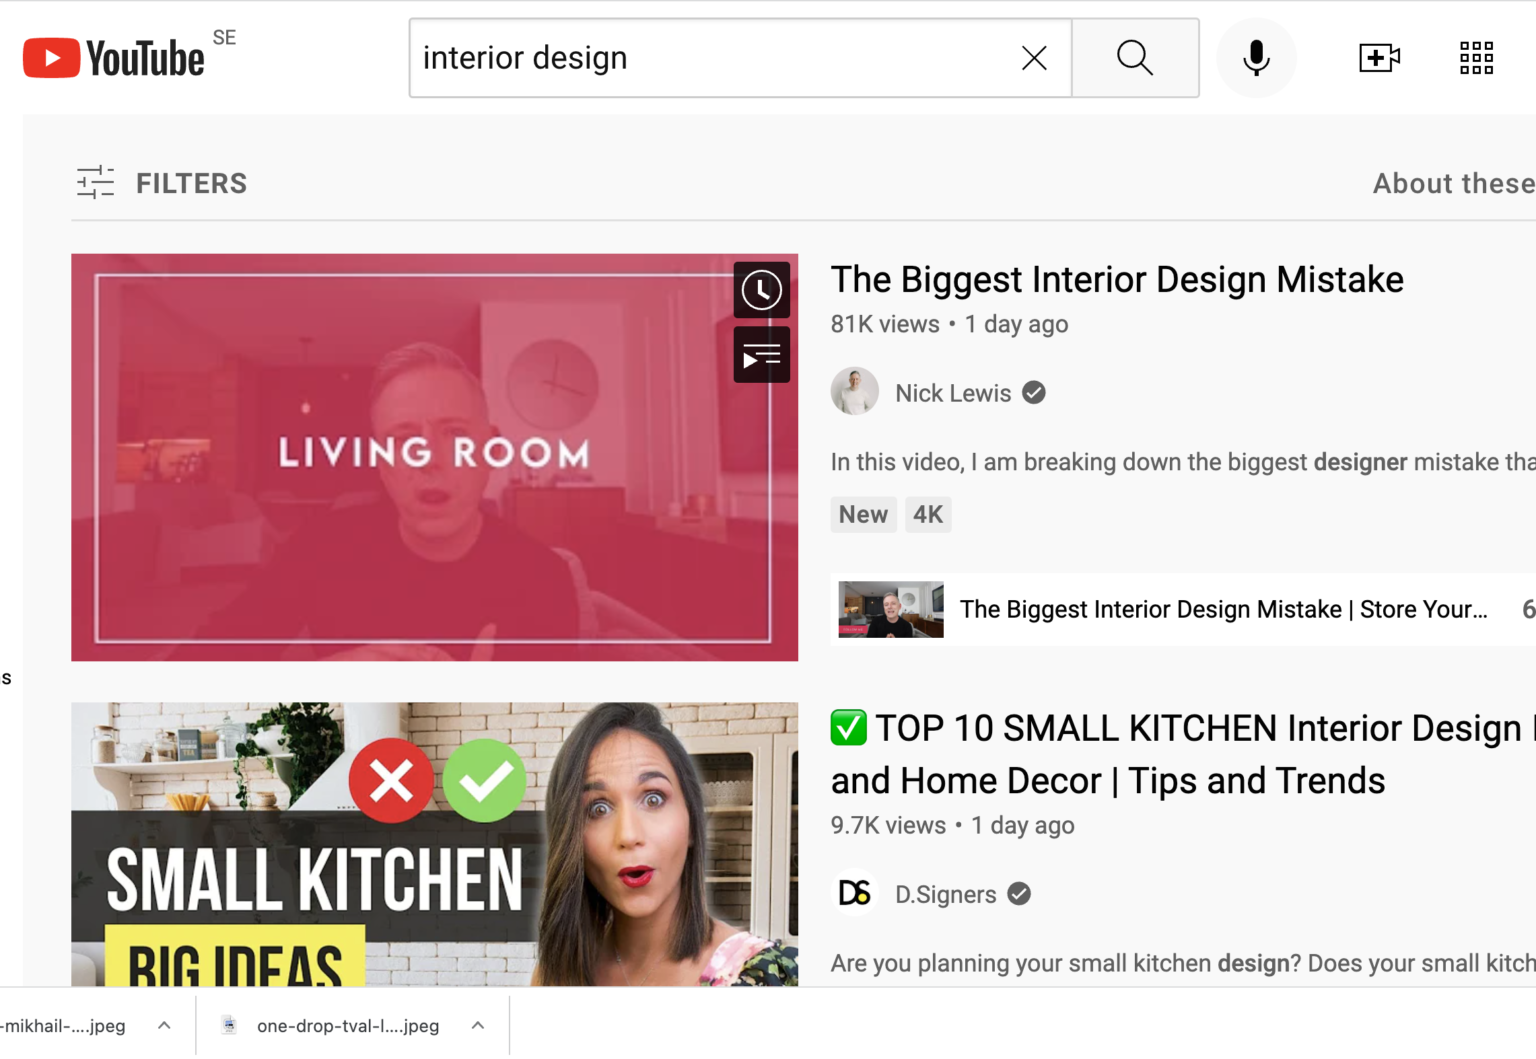Open the D.Signers channel name
This screenshot has height=1059, width=1536.
coord(946,894)
